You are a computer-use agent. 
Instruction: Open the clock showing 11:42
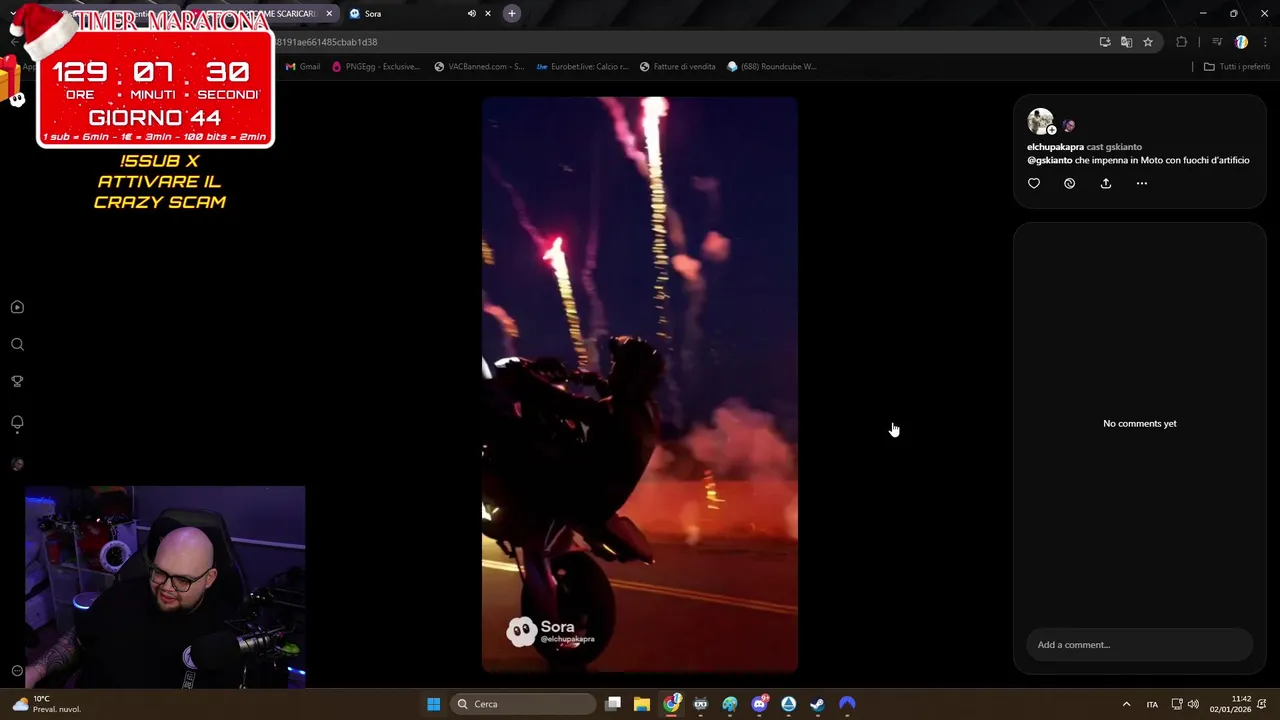pyautogui.click(x=1231, y=704)
